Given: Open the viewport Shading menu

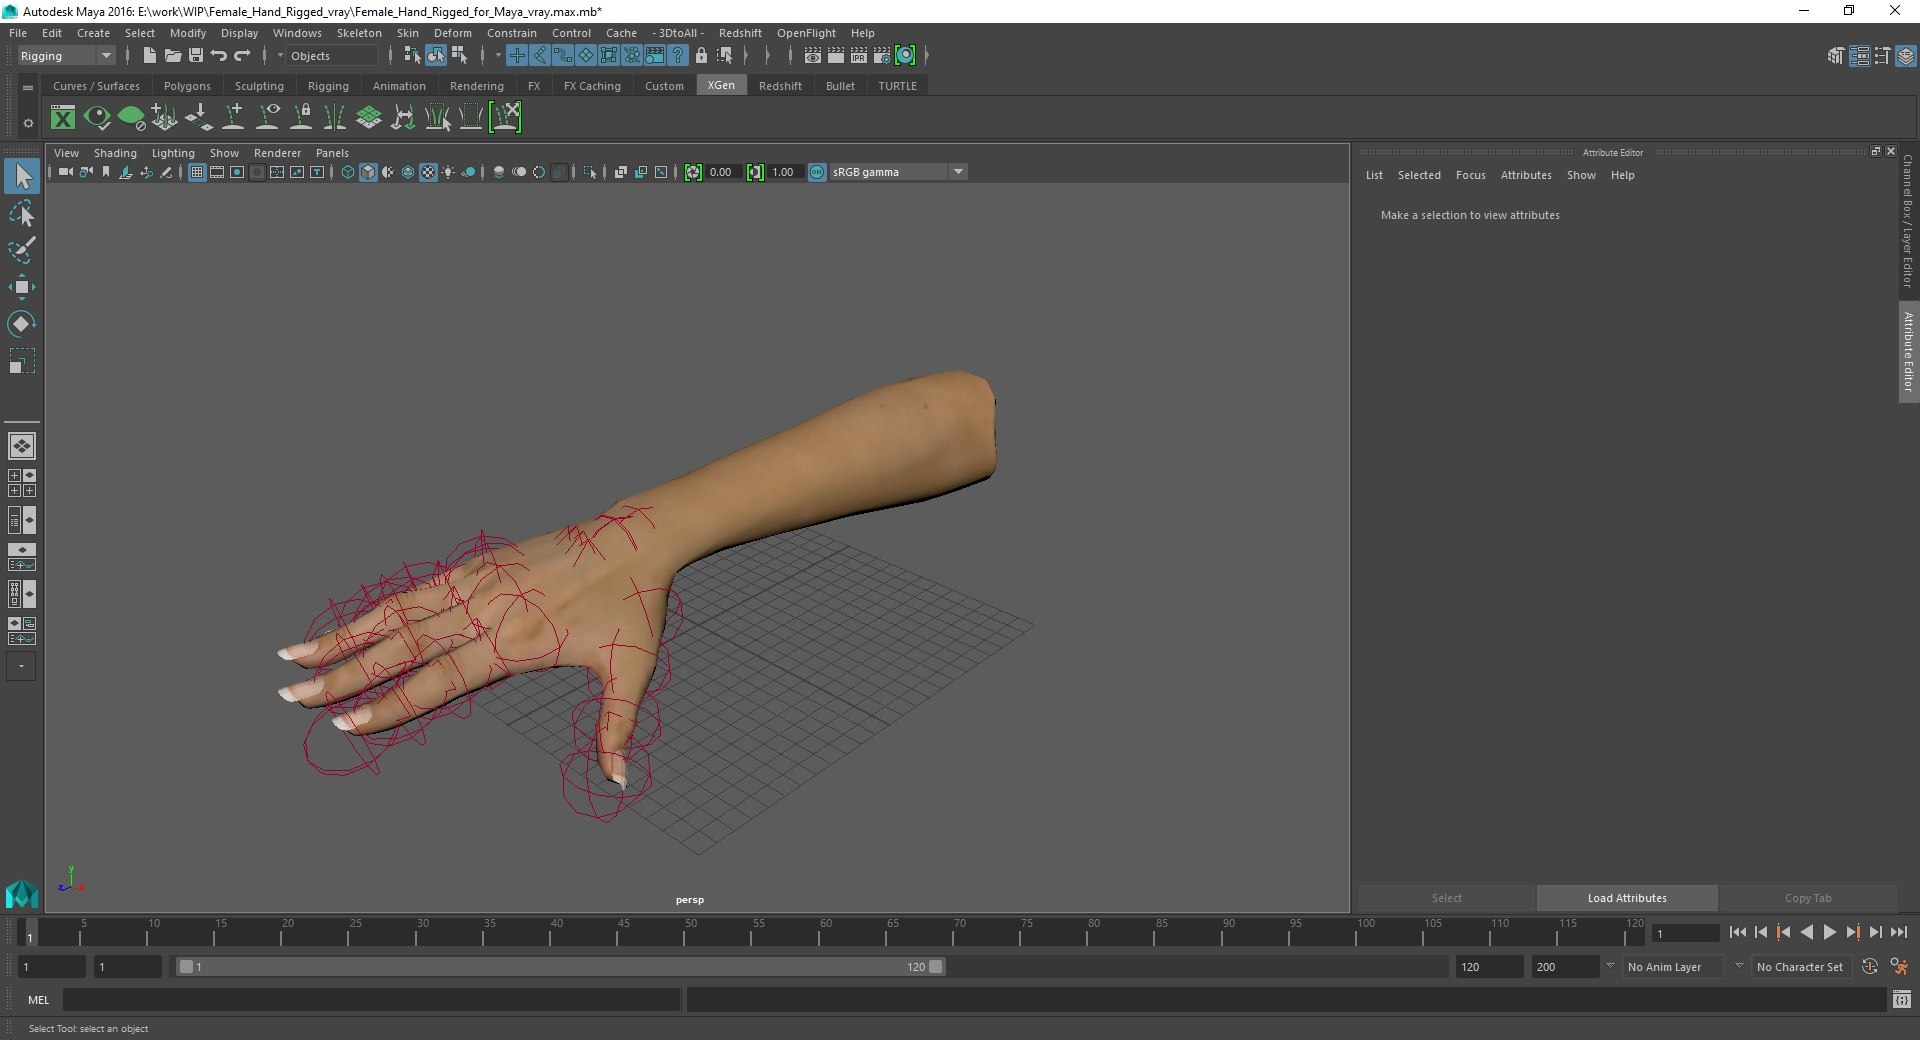Looking at the screenshot, I should tap(115, 153).
